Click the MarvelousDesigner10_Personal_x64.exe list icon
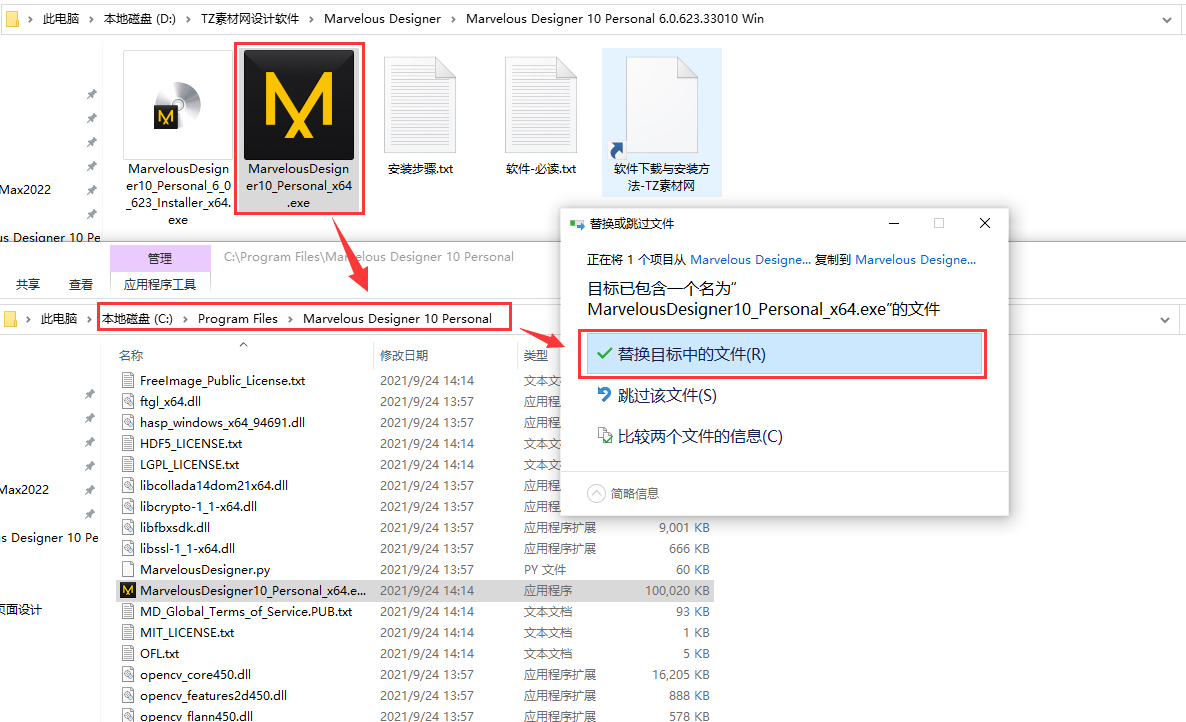Screen dimensions: 1186x722 pyautogui.click(x=128, y=590)
